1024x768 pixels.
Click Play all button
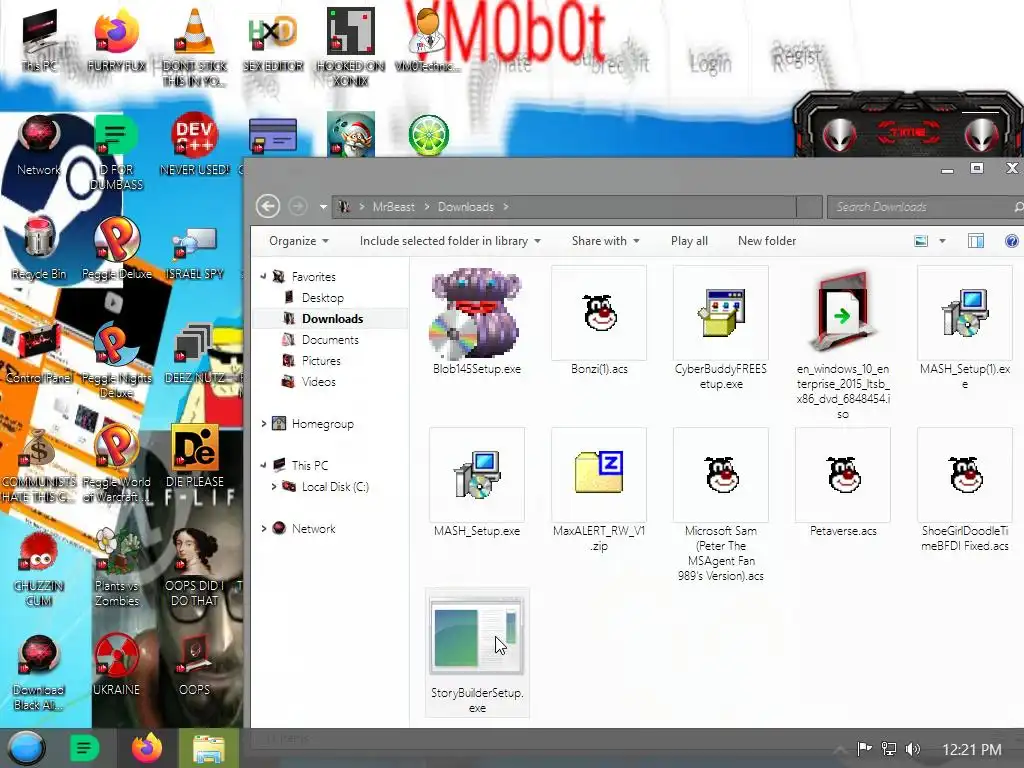(x=689, y=241)
